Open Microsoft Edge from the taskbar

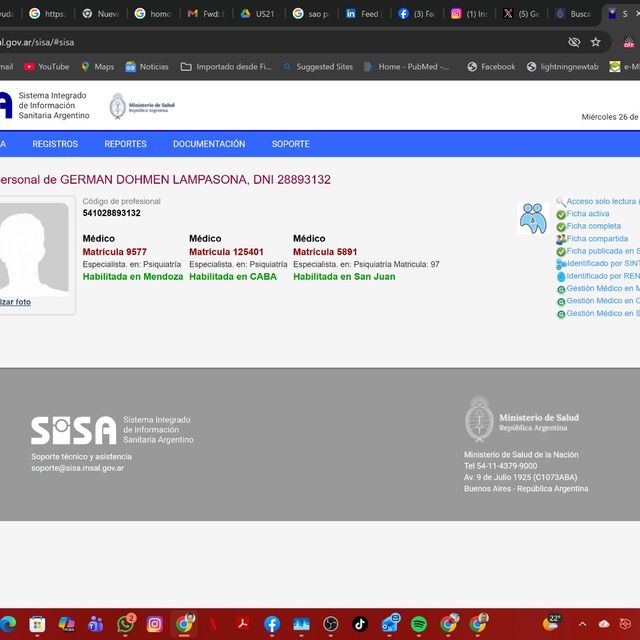click(x=8, y=624)
